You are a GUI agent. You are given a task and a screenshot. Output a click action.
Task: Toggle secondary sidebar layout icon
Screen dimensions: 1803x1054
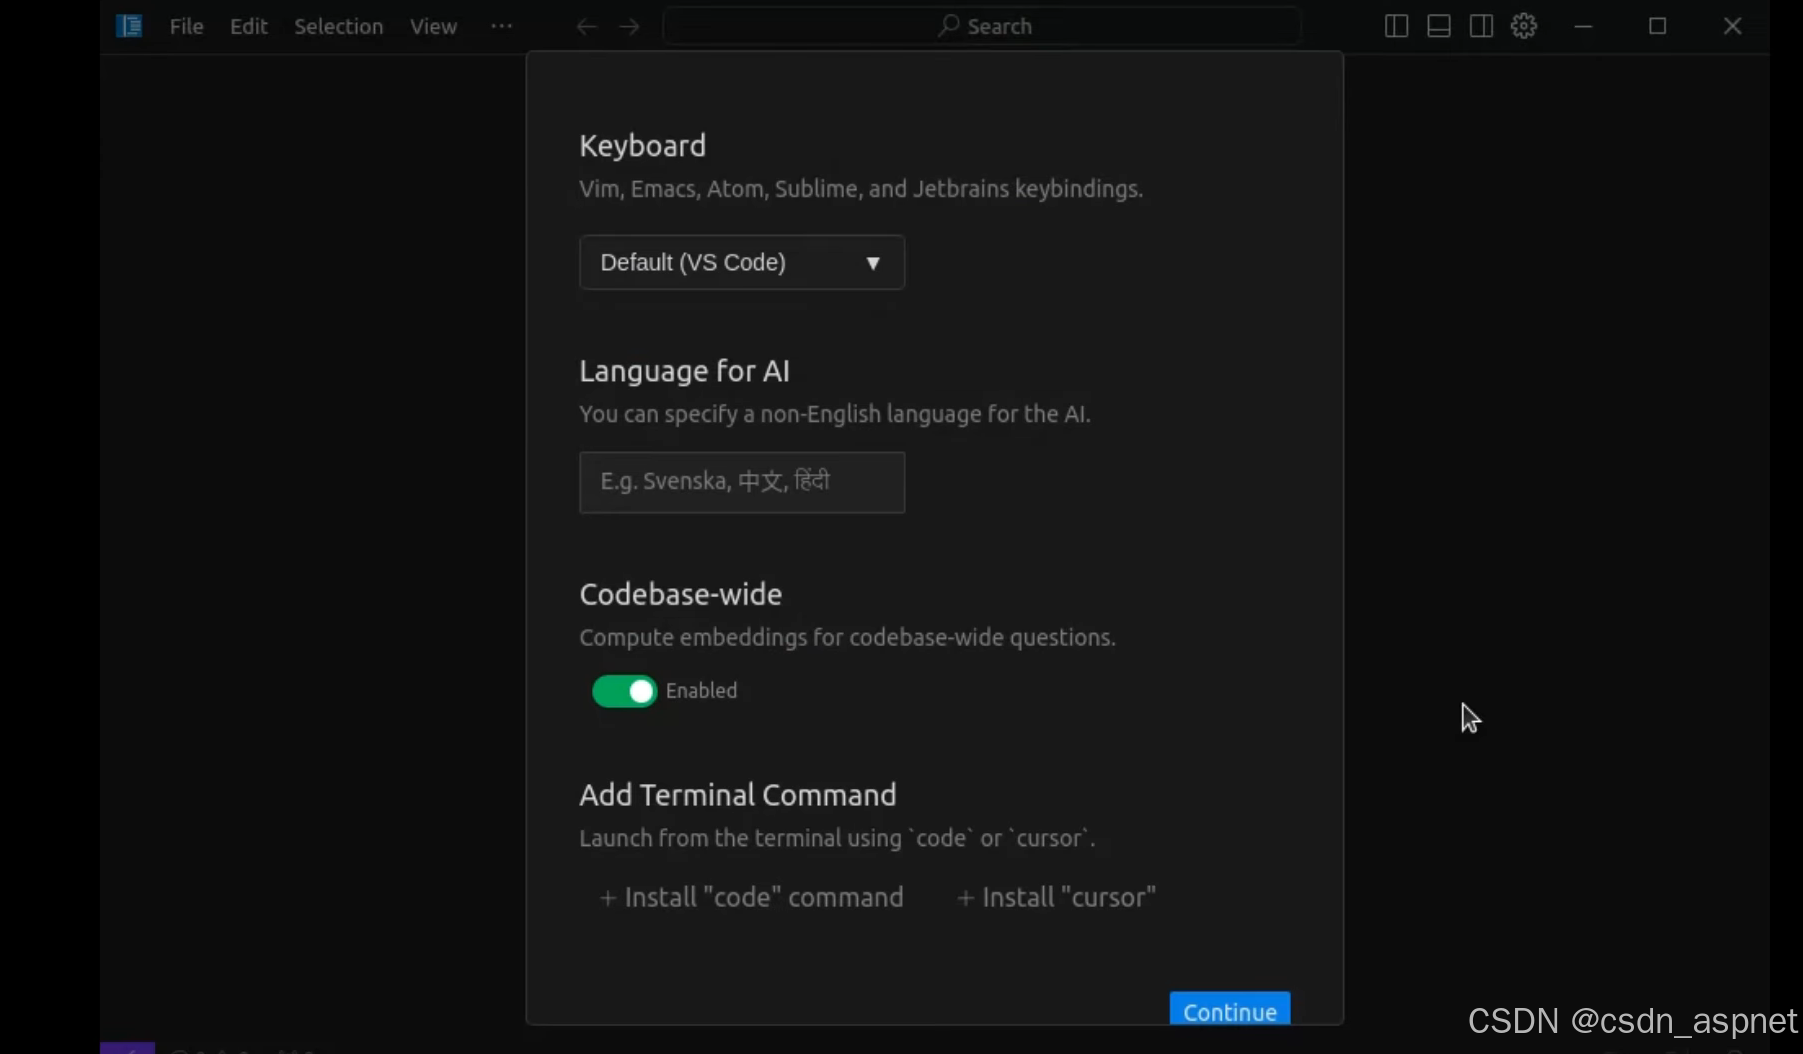1481,26
